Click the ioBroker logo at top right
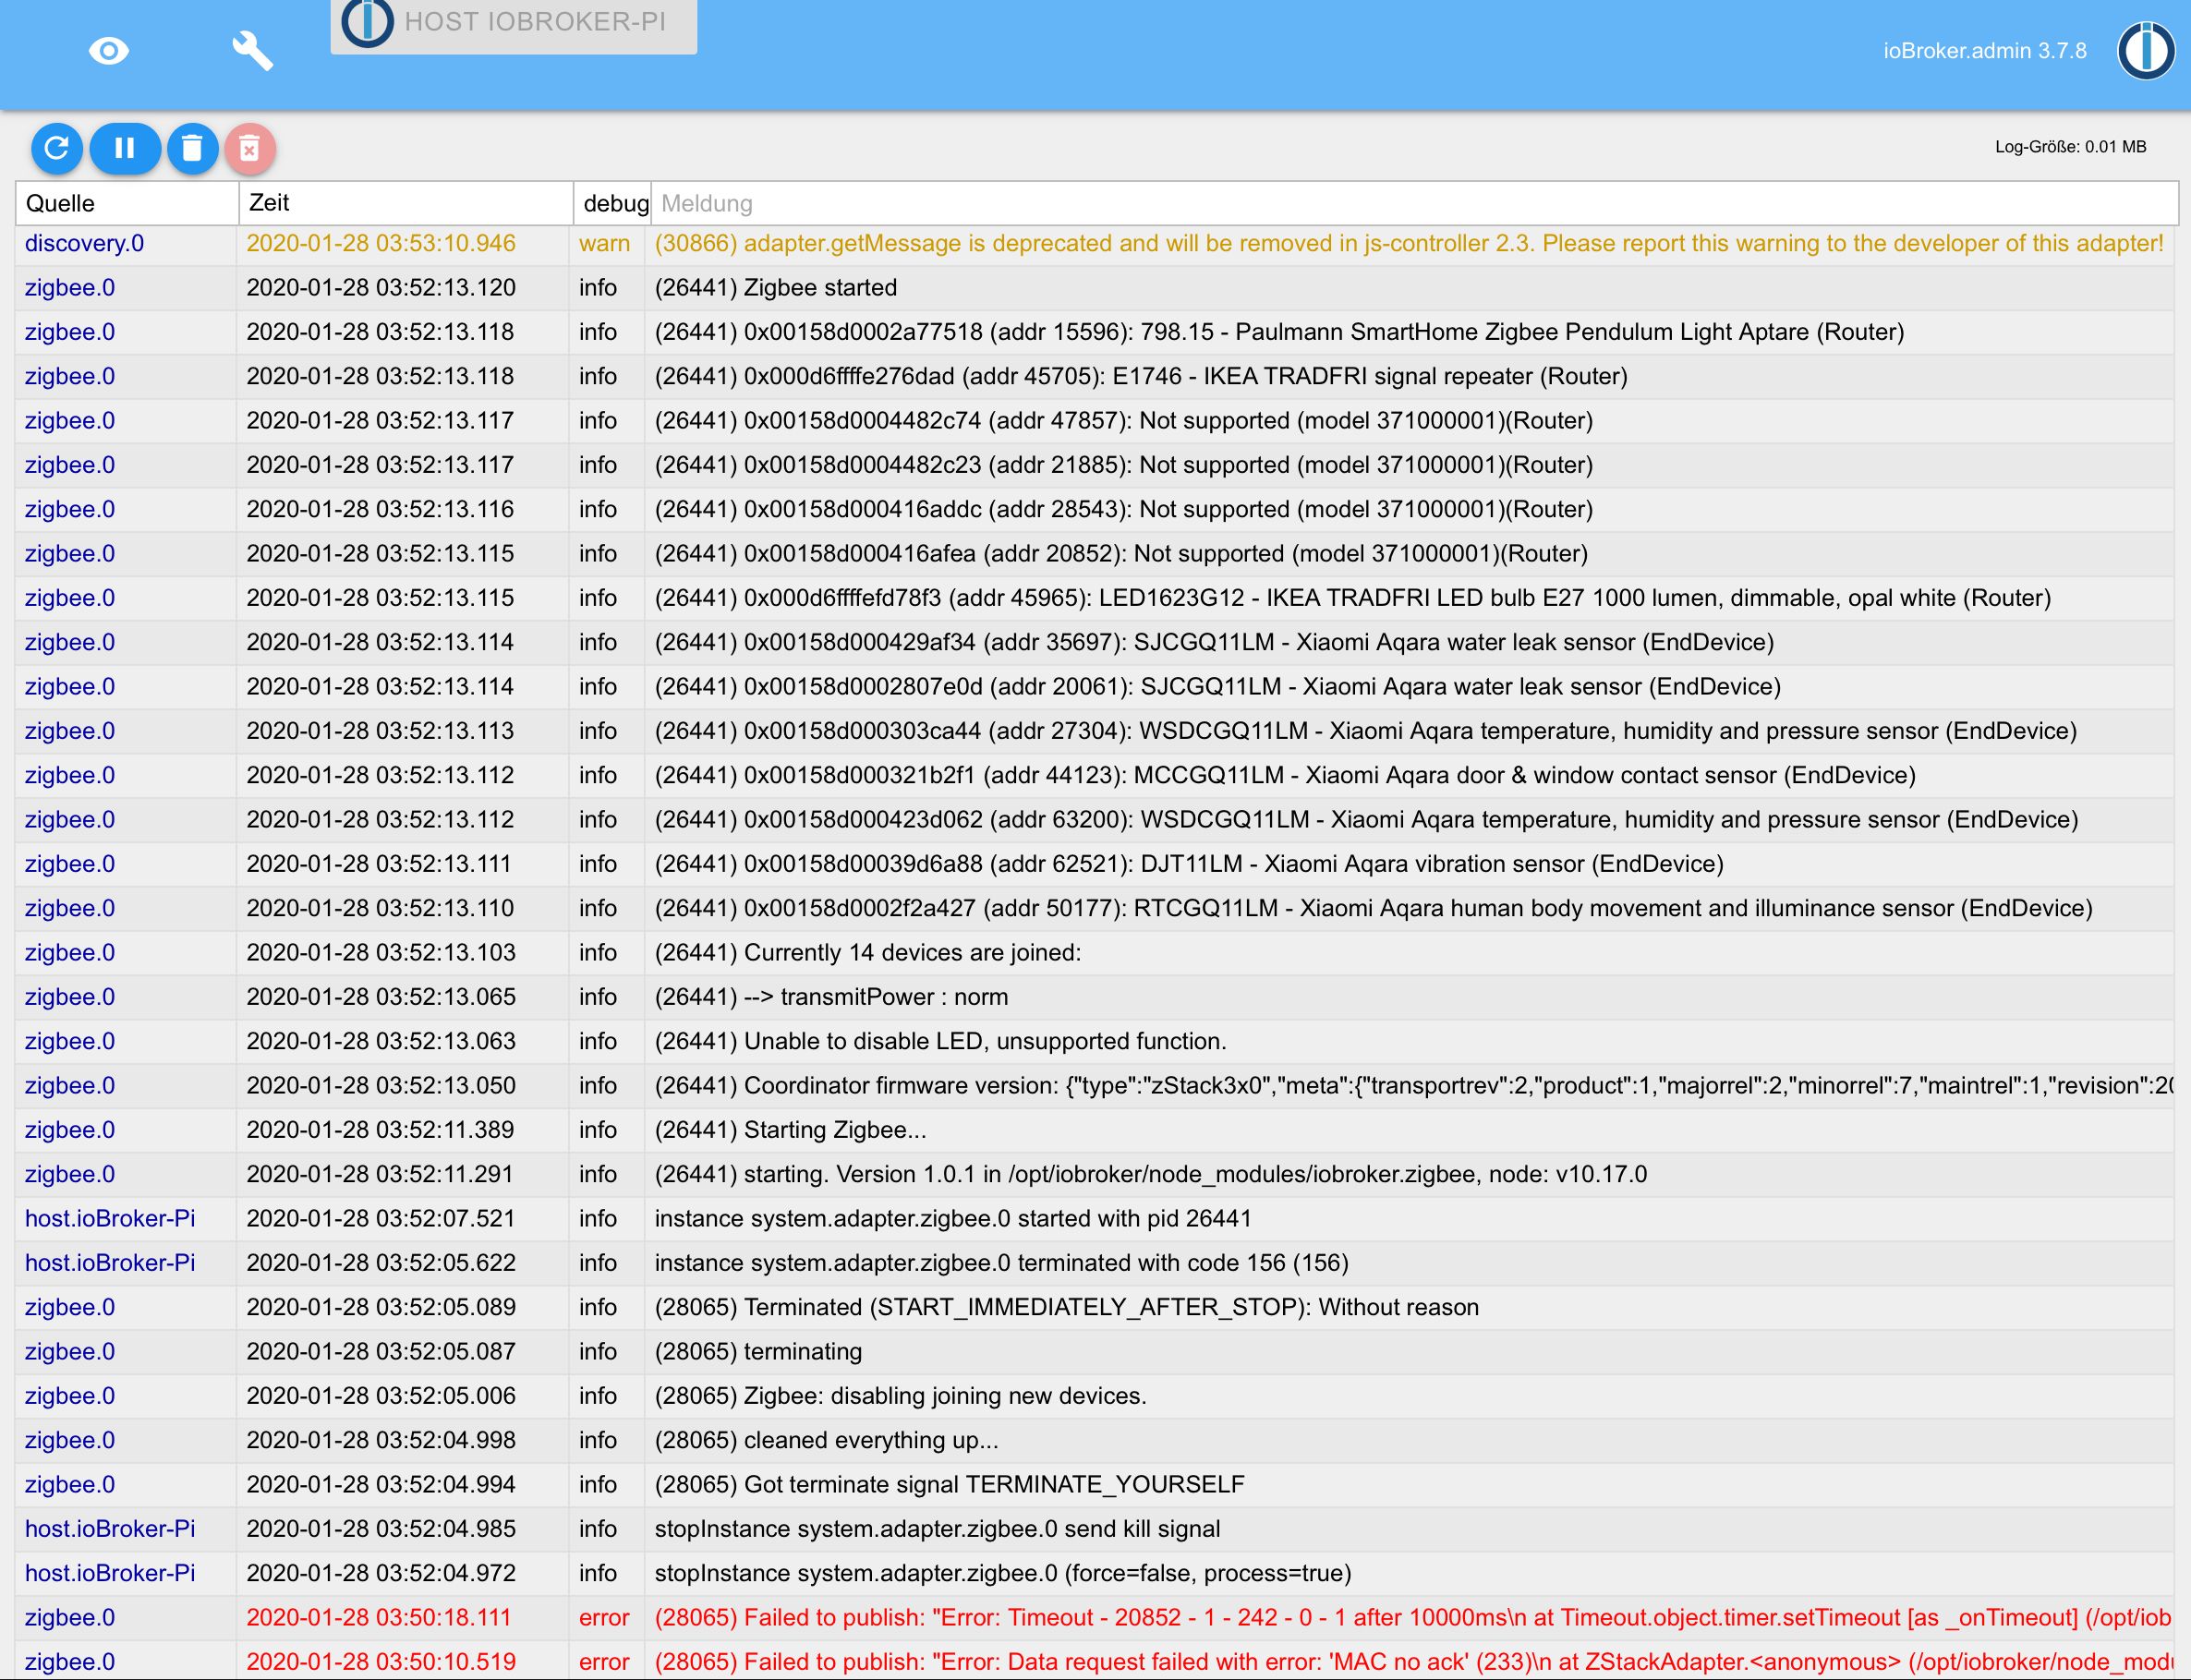This screenshot has width=2191, height=1680. [2145, 50]
